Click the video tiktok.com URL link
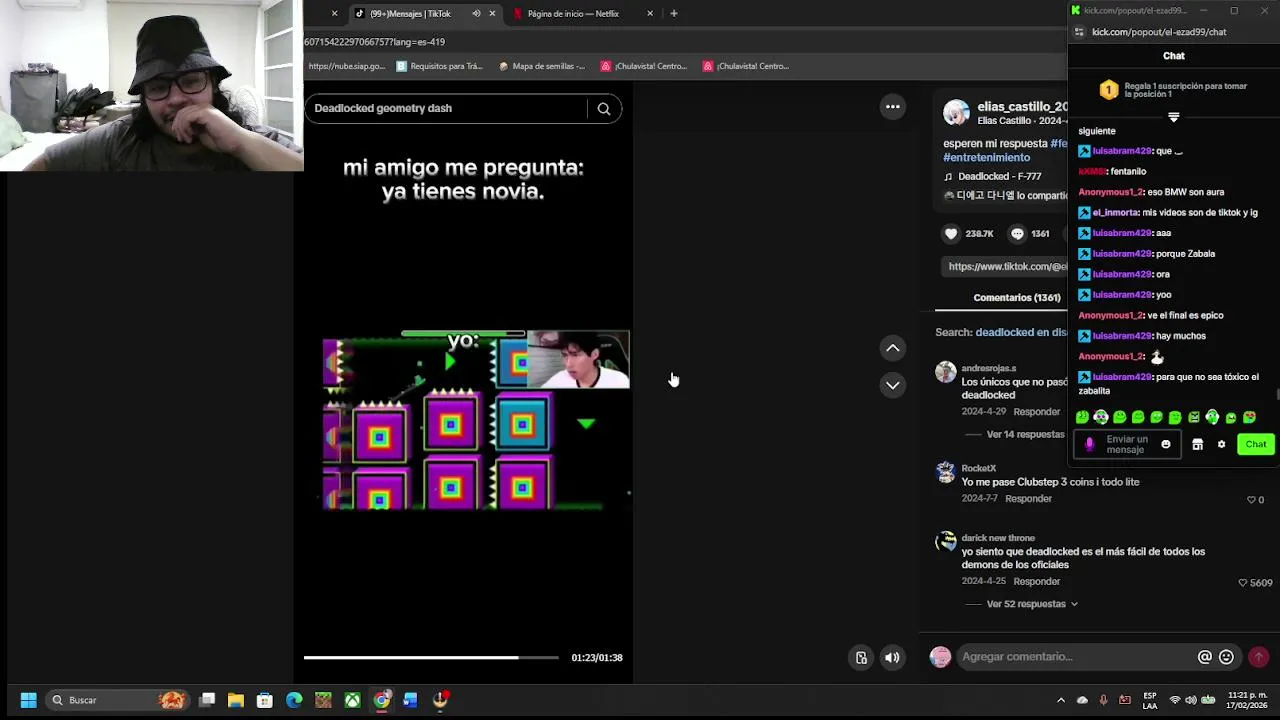Screen dimensions: 1280x720 pyautogui.click(x=1008, y=267)
